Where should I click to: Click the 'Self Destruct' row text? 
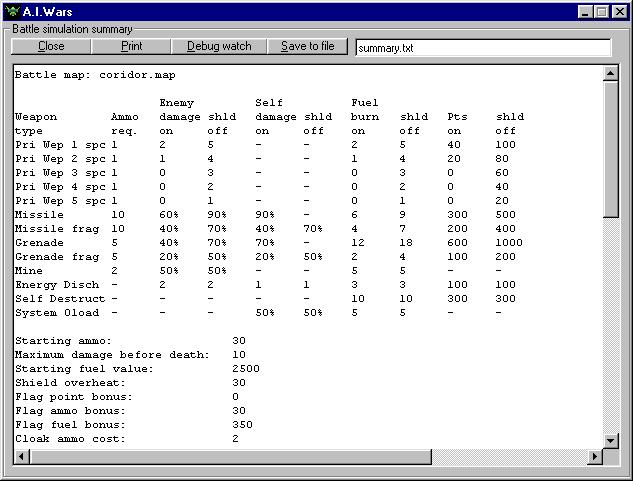(x=60, y=299)
